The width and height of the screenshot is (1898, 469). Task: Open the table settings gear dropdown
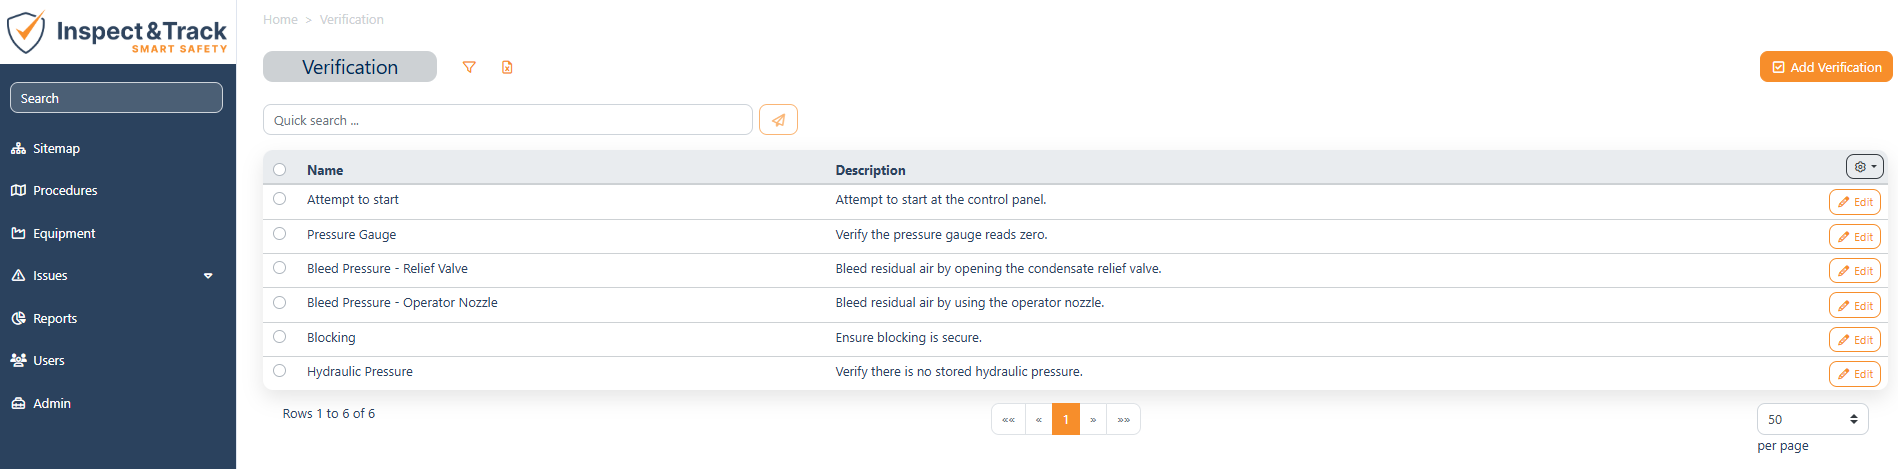(1865, 167)
